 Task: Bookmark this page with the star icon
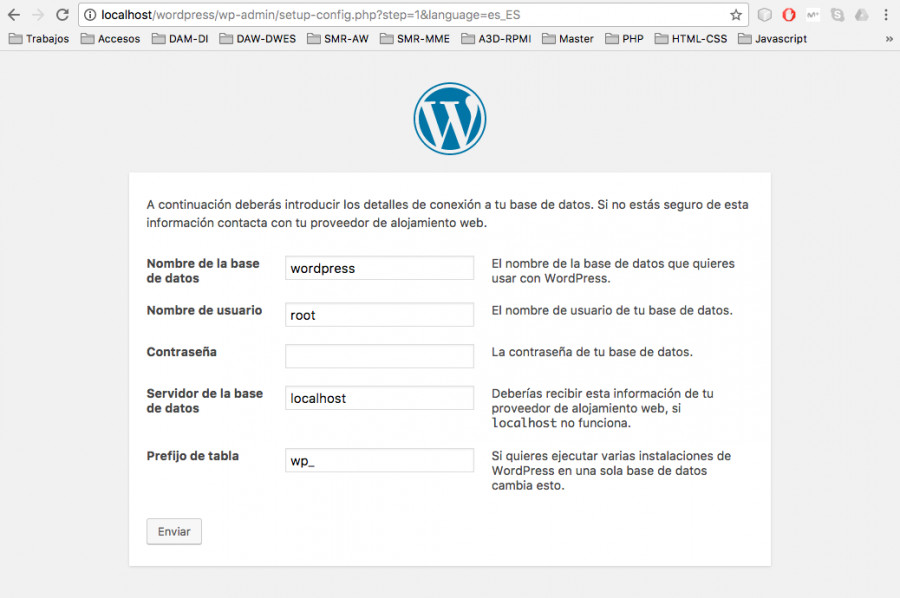(736, 15)
